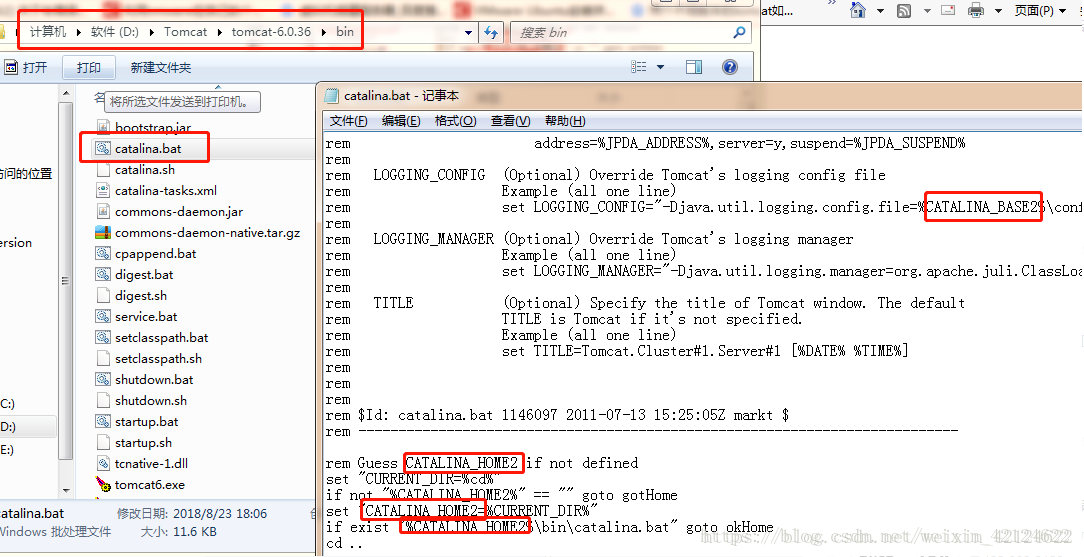The height and width of the screenshot is (557, 1084).
Task: Select the shutdown.bat file icon
Action: point(103,379)
